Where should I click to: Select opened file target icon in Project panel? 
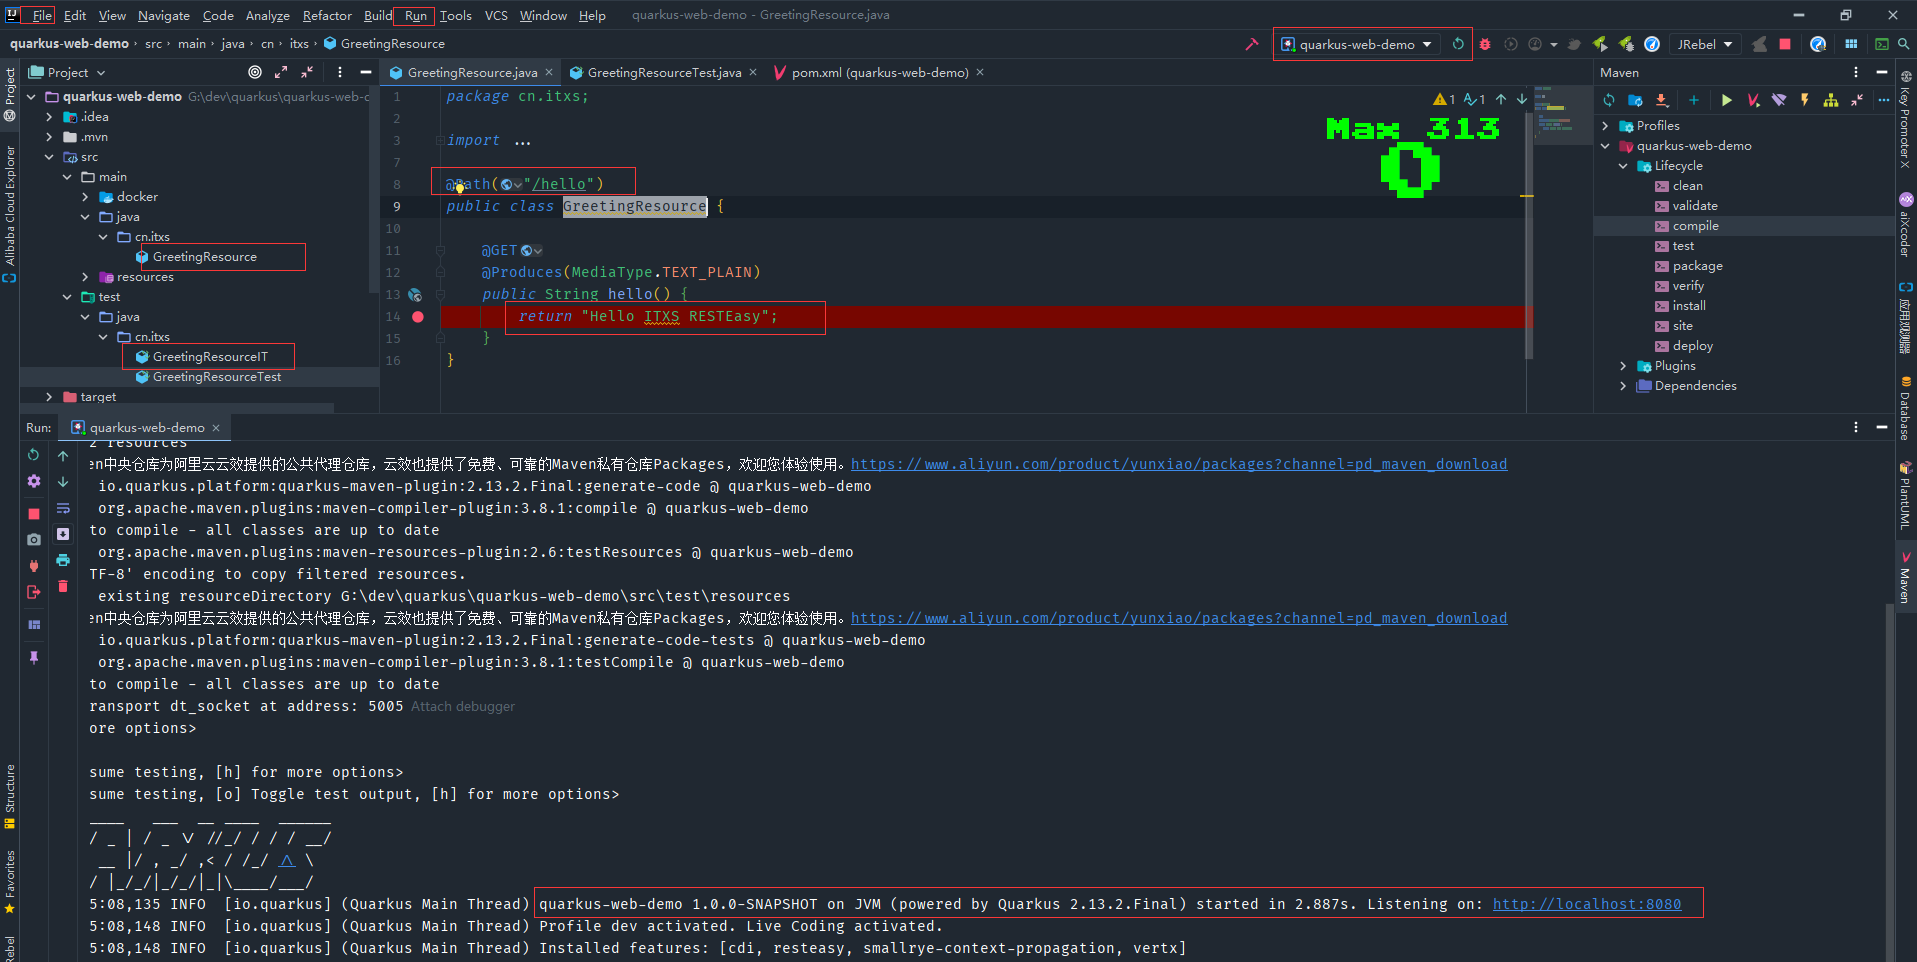pos(255,72)
